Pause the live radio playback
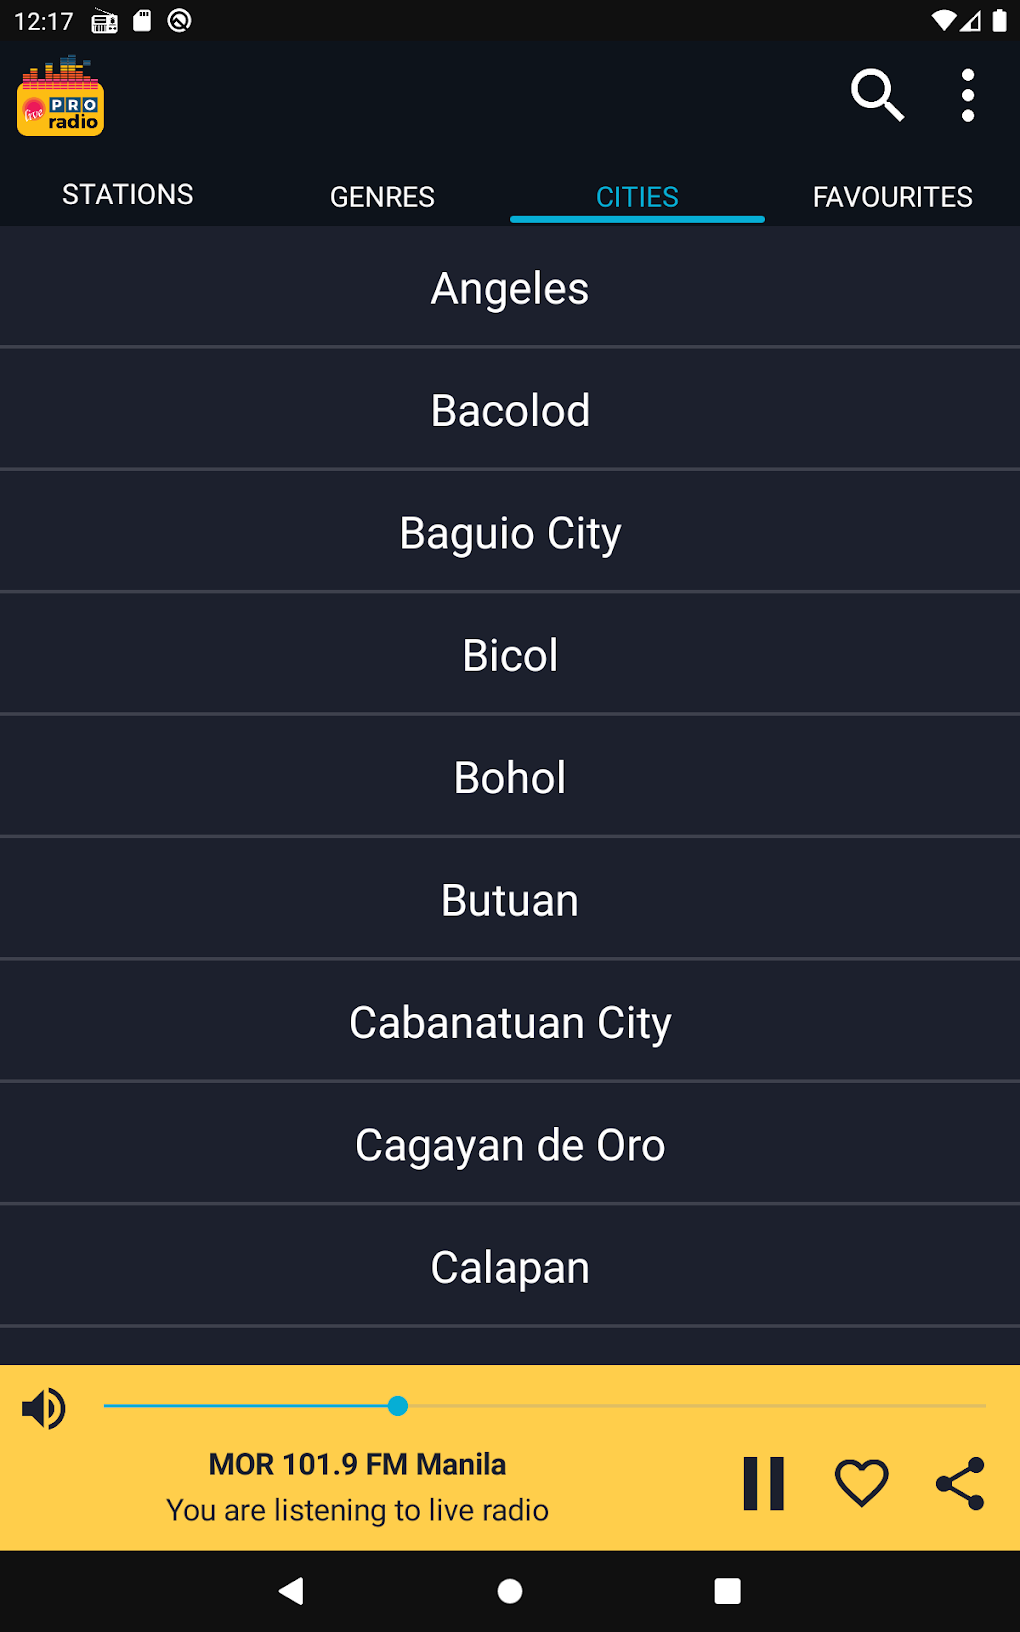Viewport: 1020px width, 1632px height. (764, 1482)
